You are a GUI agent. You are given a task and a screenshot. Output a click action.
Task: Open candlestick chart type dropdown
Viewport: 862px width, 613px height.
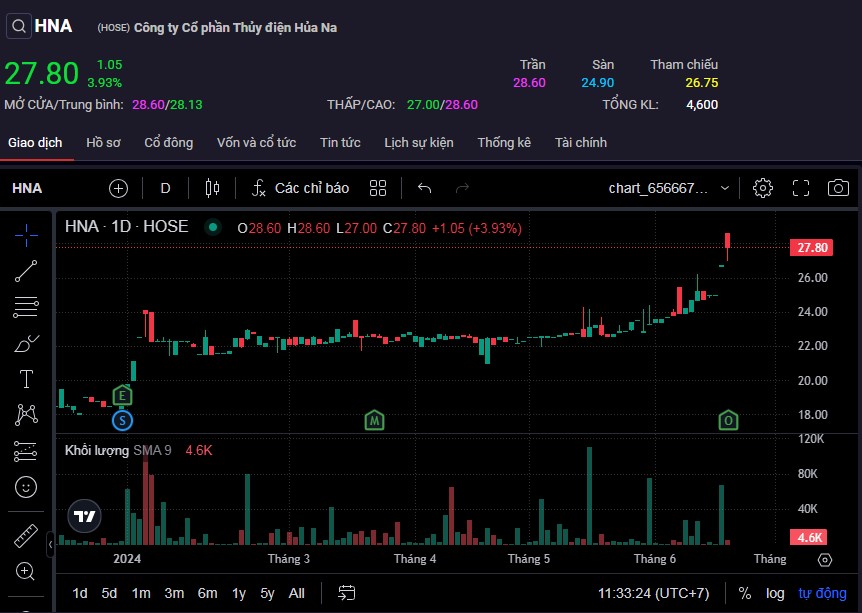tap(211, 188)
